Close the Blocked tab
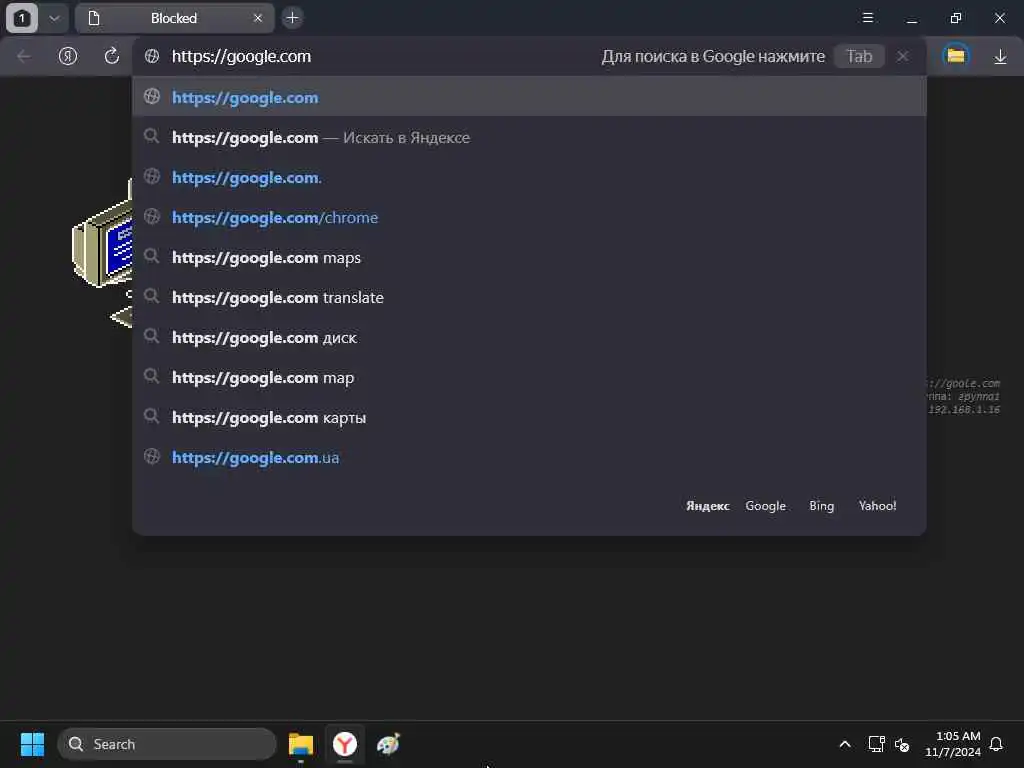This screenshot has width=1024, height=768. click(x=258, y=18)
